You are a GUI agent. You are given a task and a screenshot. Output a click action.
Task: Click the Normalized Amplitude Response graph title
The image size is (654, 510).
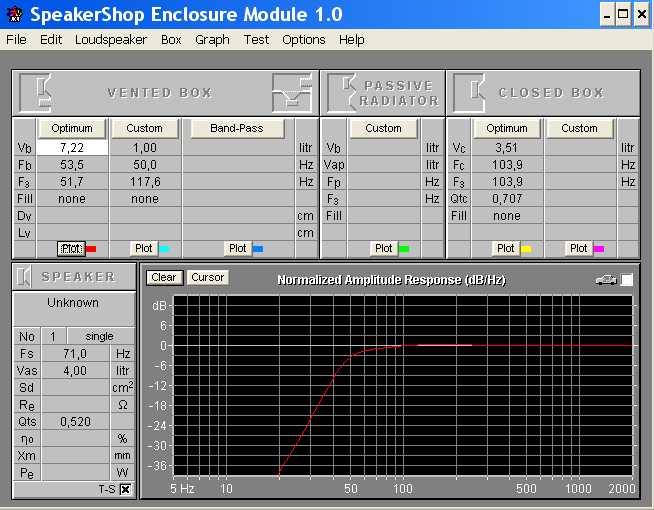coord(392,280)
